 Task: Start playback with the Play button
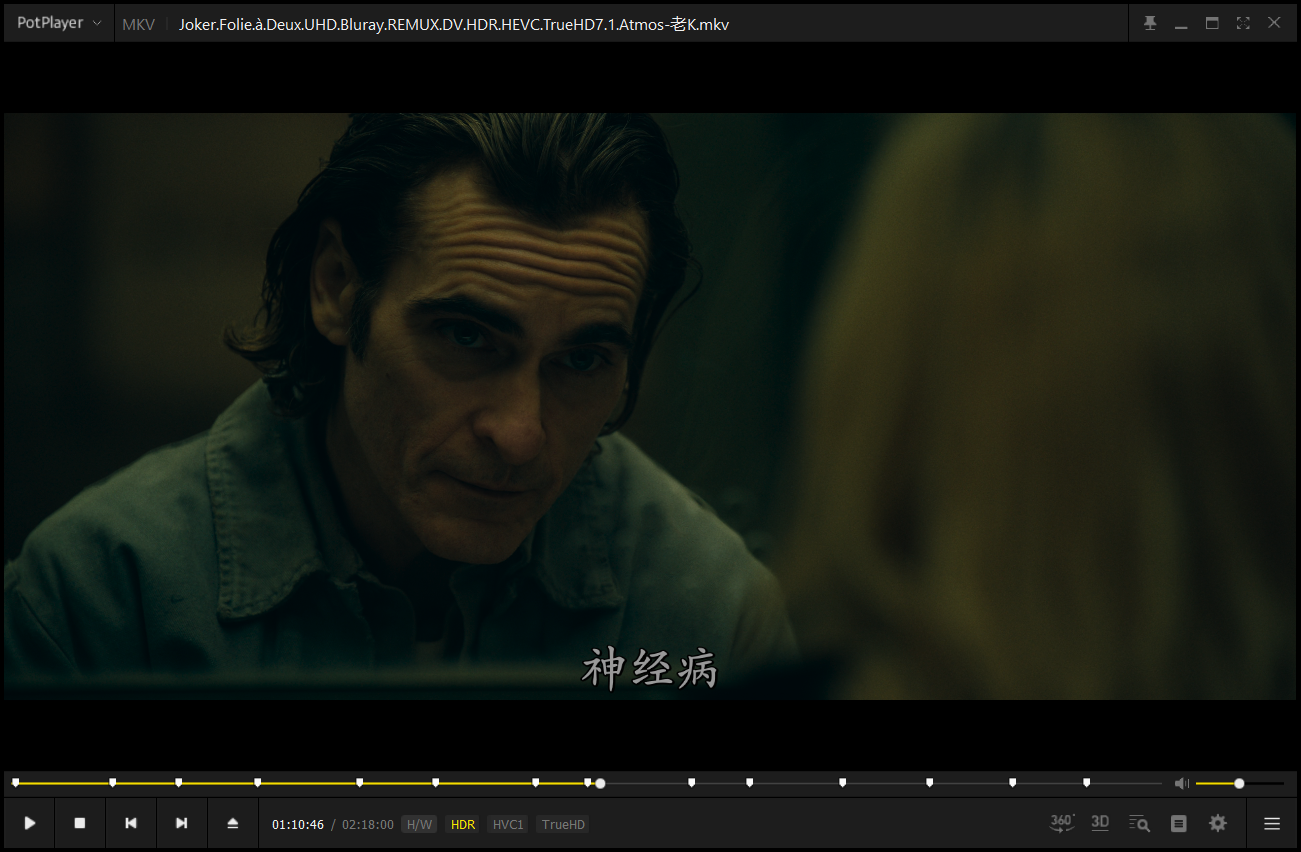(30, 823)
